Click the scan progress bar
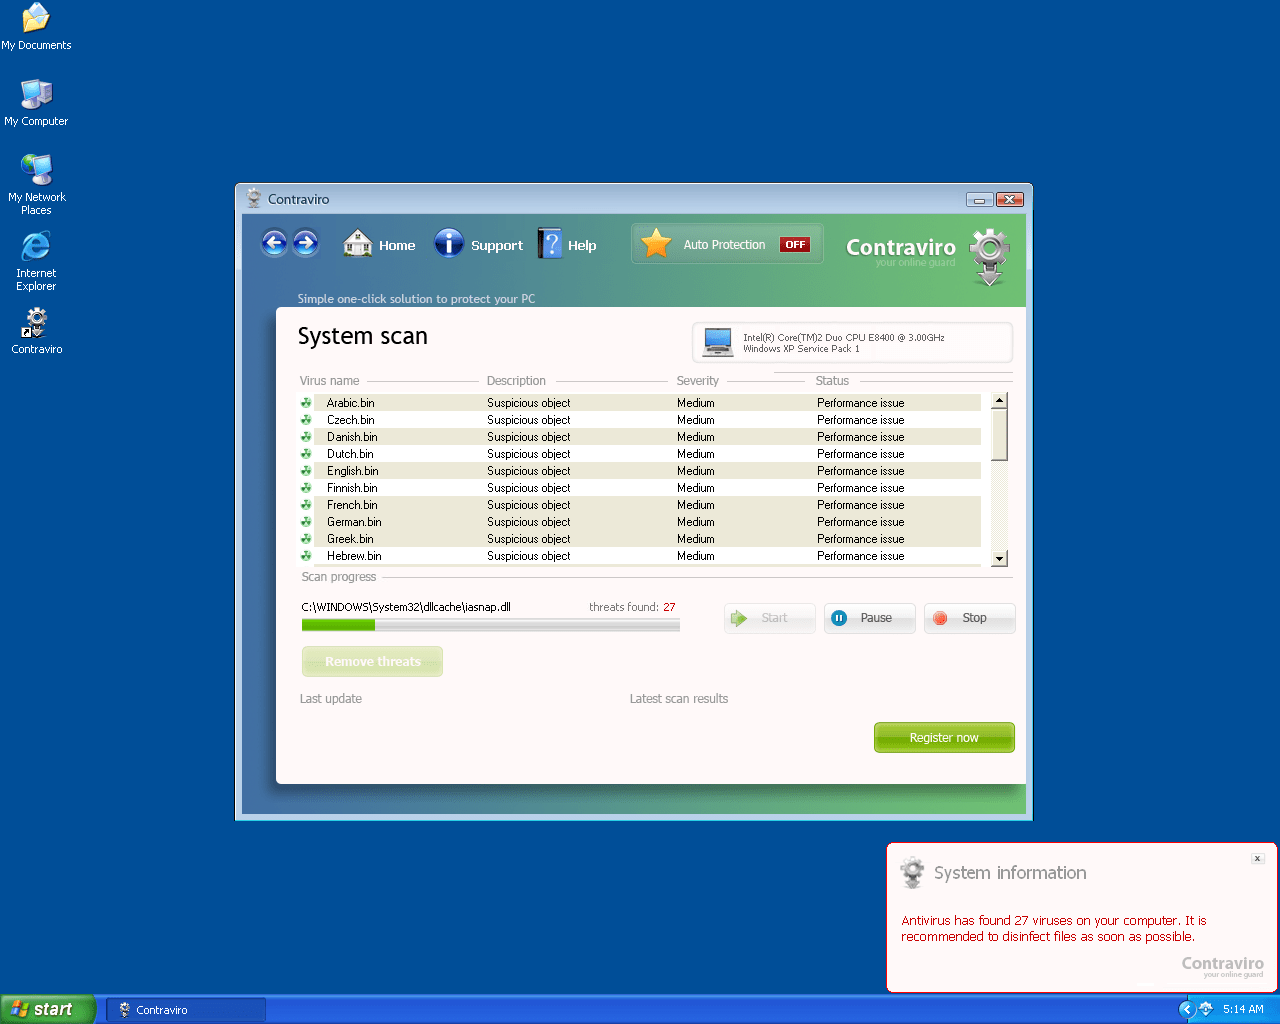 tap(490, 625)
